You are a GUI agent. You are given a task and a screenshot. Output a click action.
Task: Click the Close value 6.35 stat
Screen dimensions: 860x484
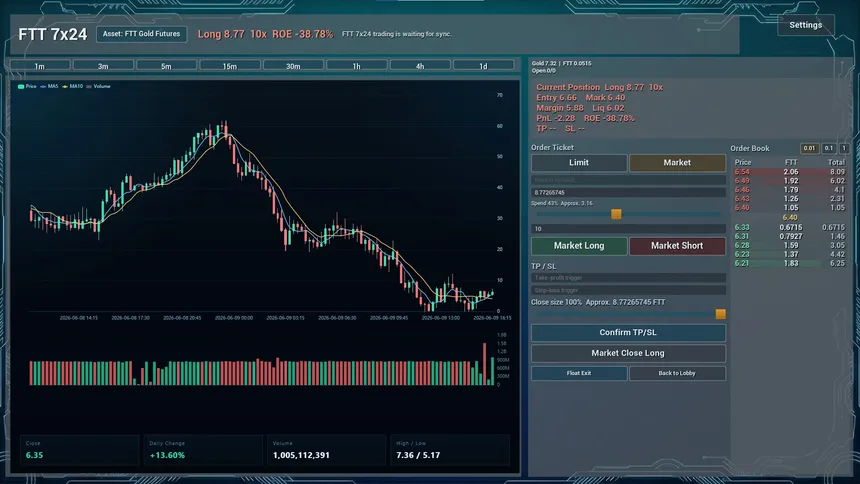click(80, 450)
